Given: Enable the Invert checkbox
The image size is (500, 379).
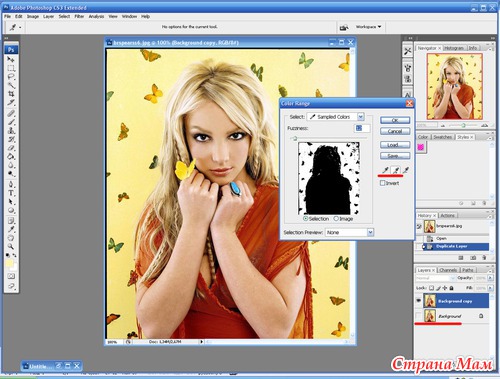Looking at the screenshot, I should [383, 183].
